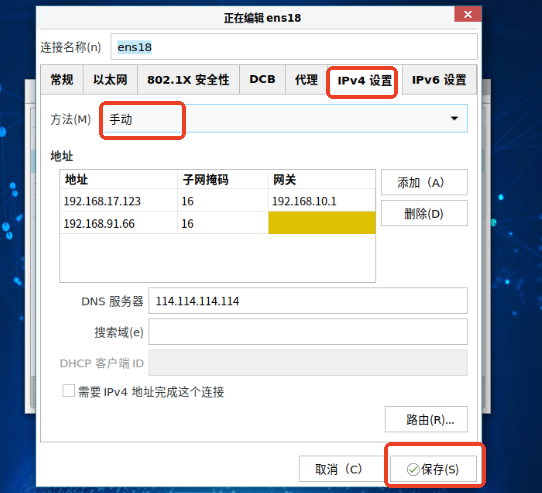Screen dimensions: 542x493
Task: Click the disabled DHCP 客户端 ID field
Action: 308,363
